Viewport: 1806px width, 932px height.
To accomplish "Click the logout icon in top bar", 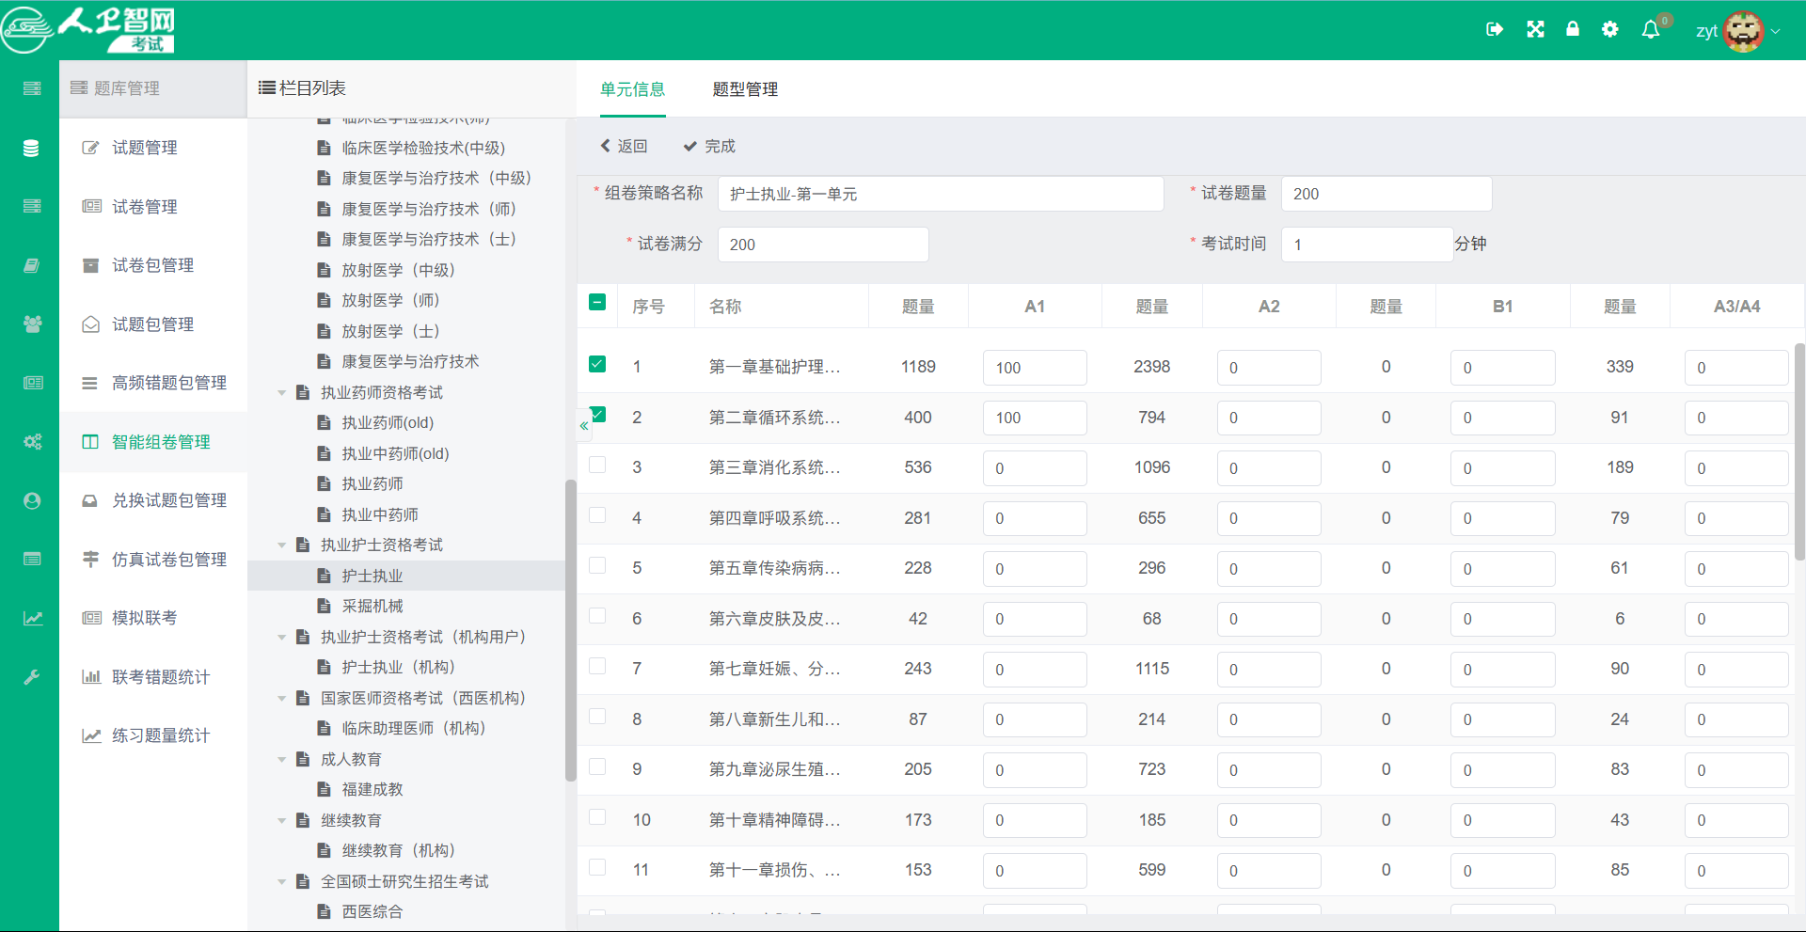I will pos(1494,29).
